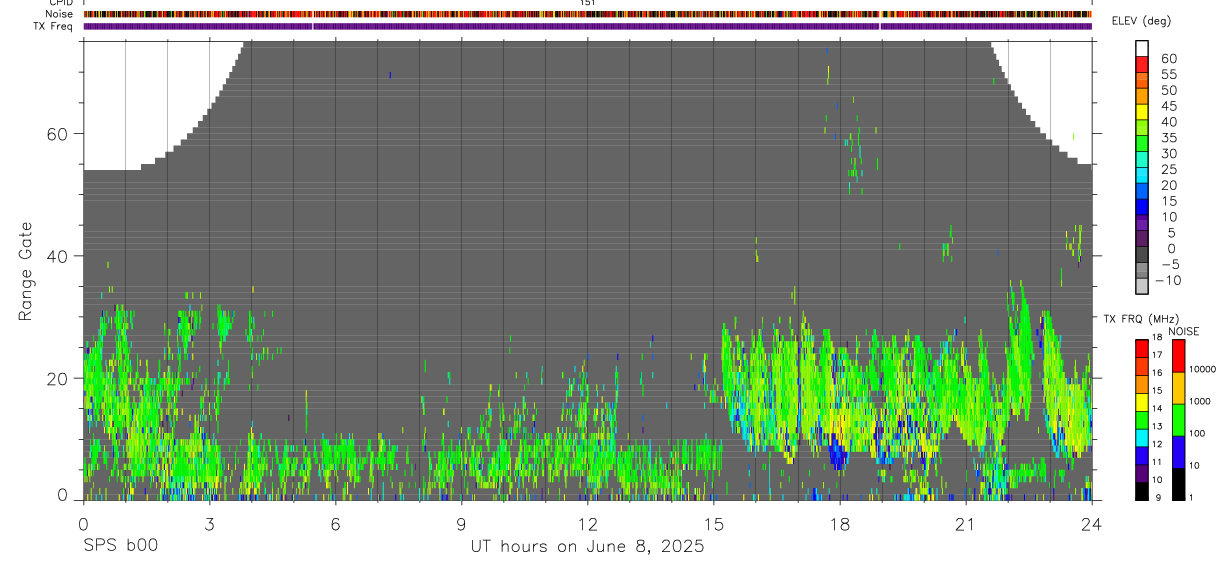Click the 'ELEV (deg)' colorbar title
The image size is (1228, 567).
(1141, 21)
